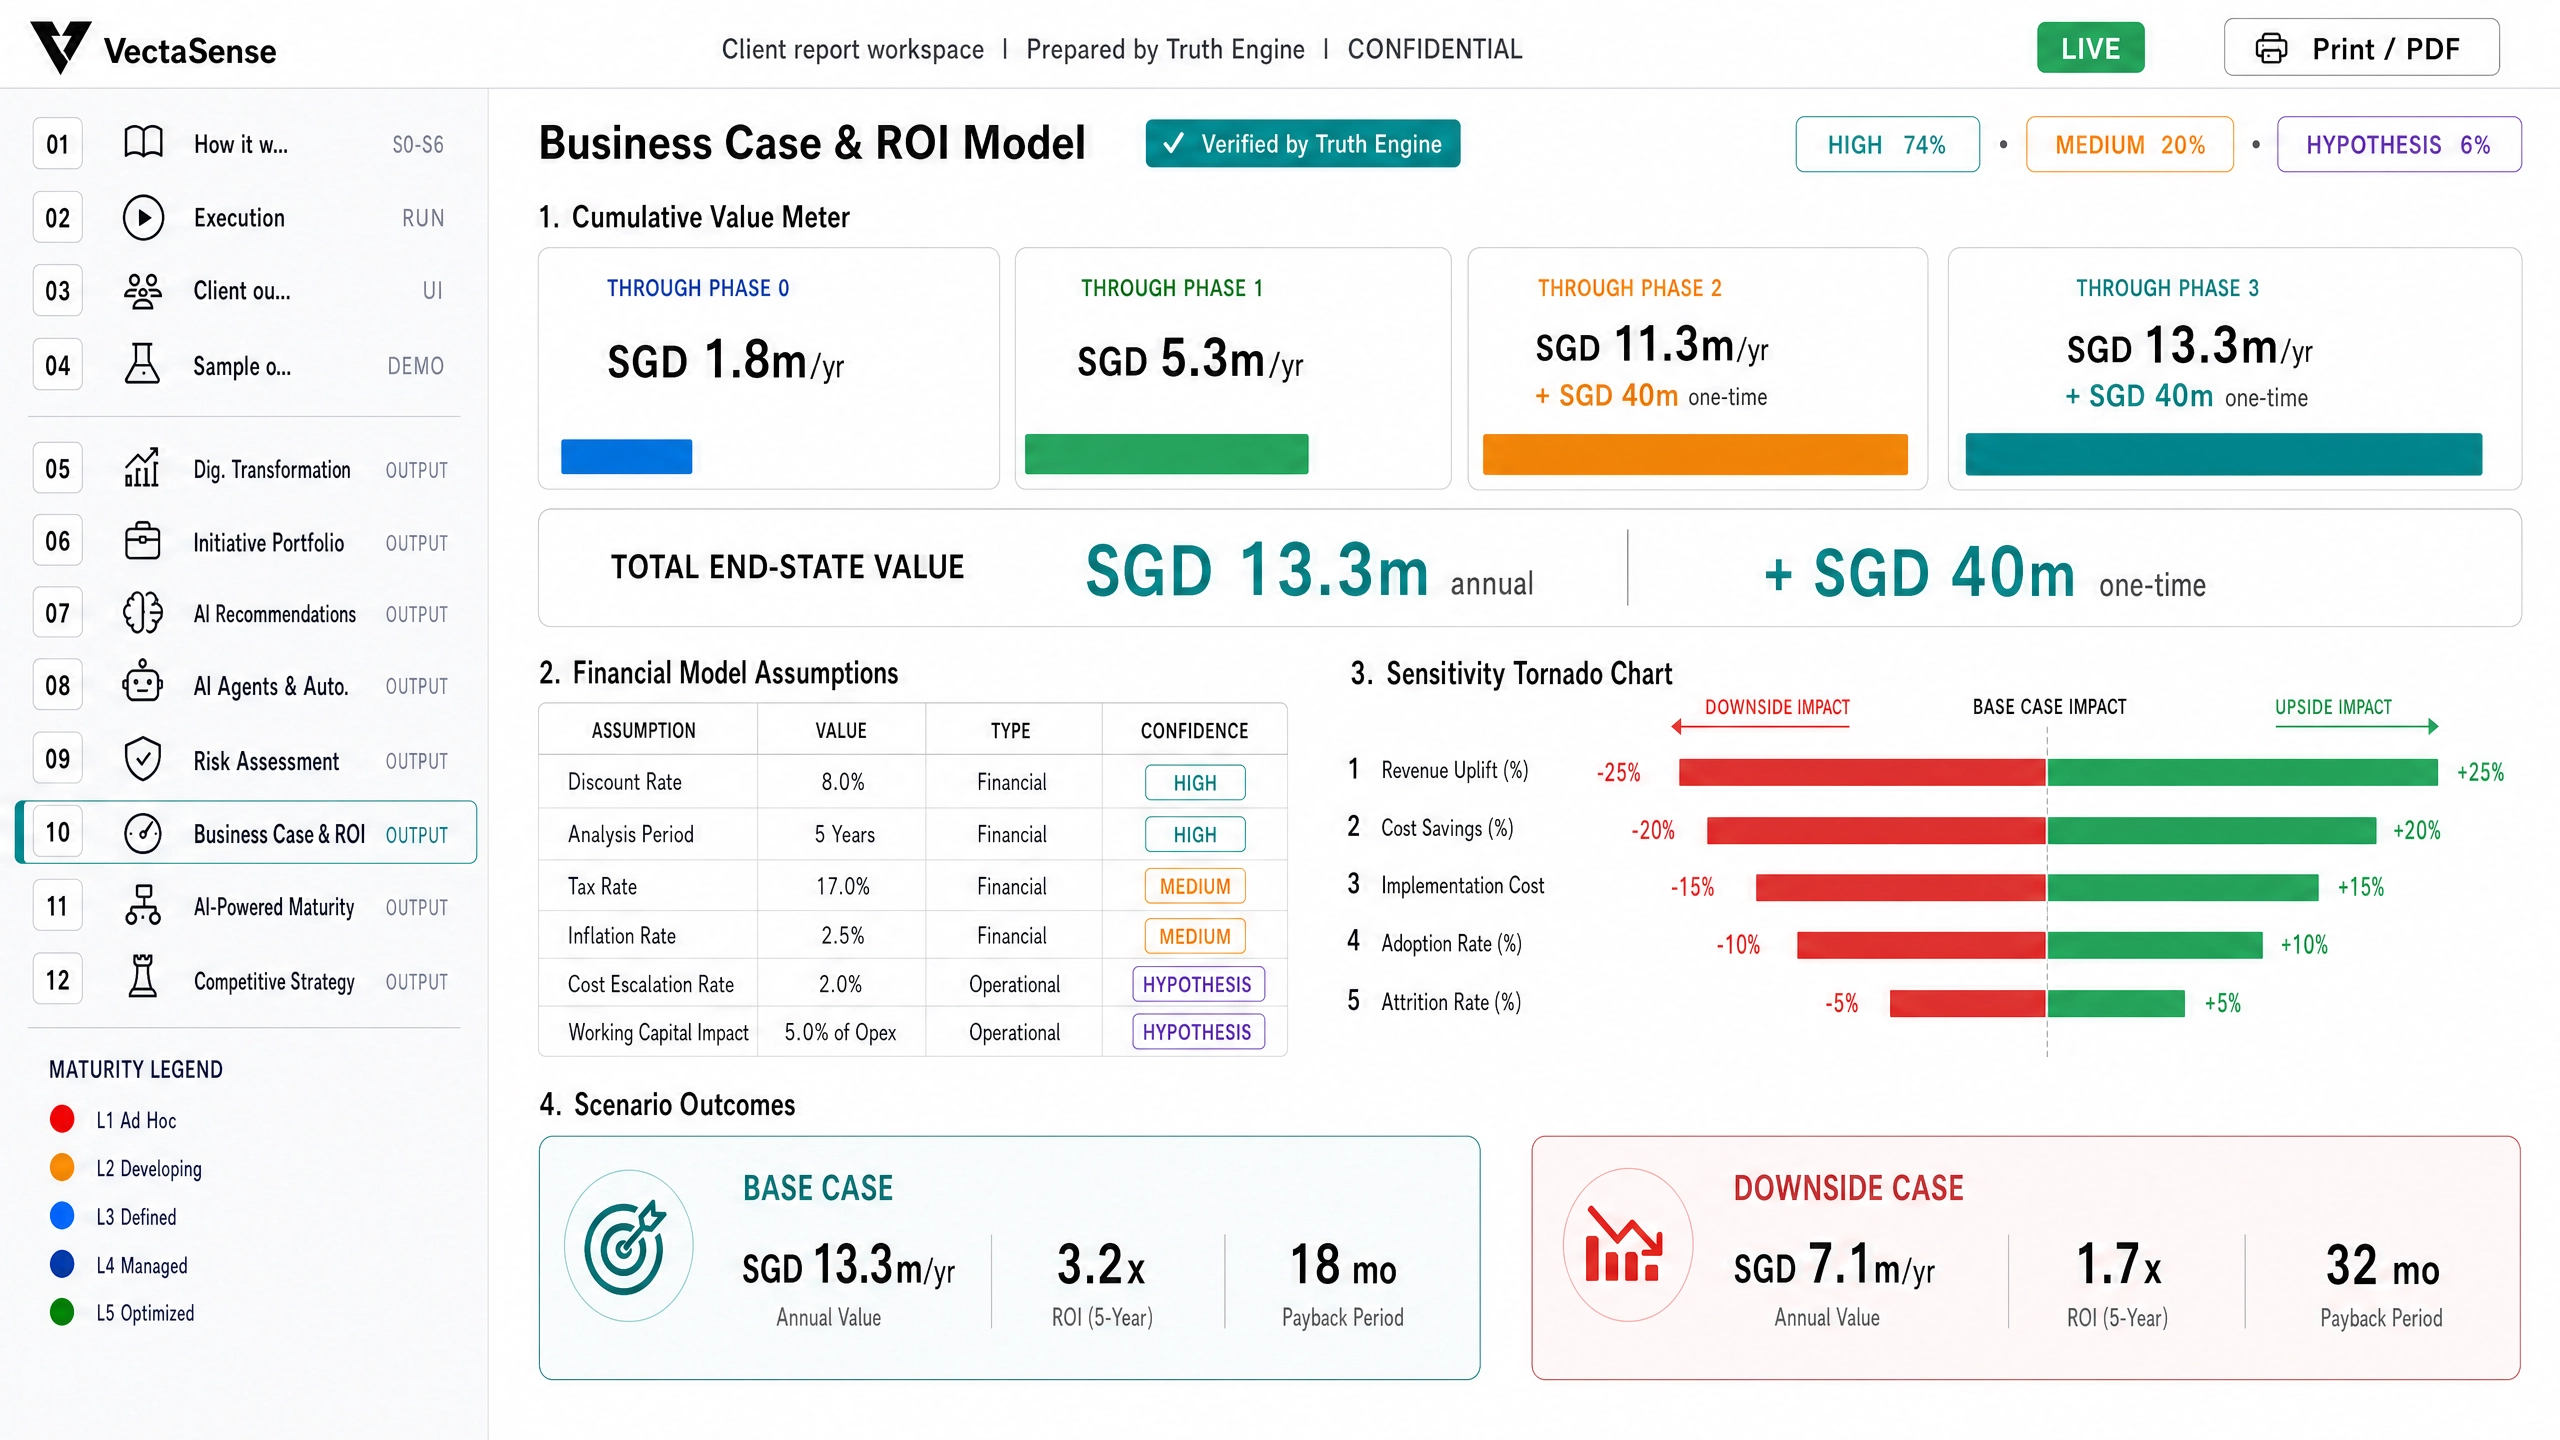The width and height of the screenshot is (2560, 1440).
Task: Click the Through Phase 1 green bar
Action: tap(1166, 454)
